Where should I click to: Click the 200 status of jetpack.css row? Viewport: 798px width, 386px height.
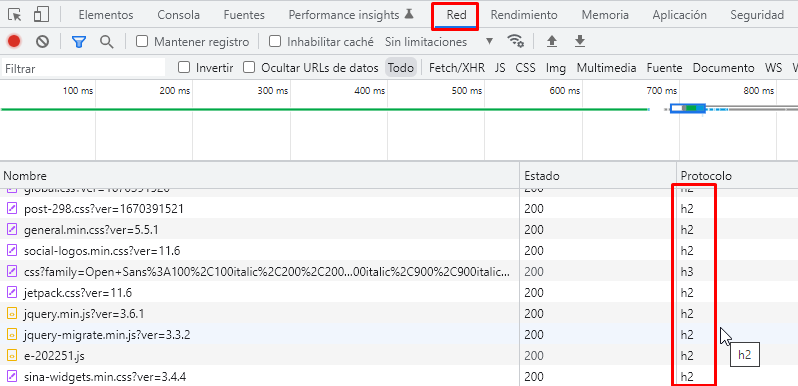534,293
